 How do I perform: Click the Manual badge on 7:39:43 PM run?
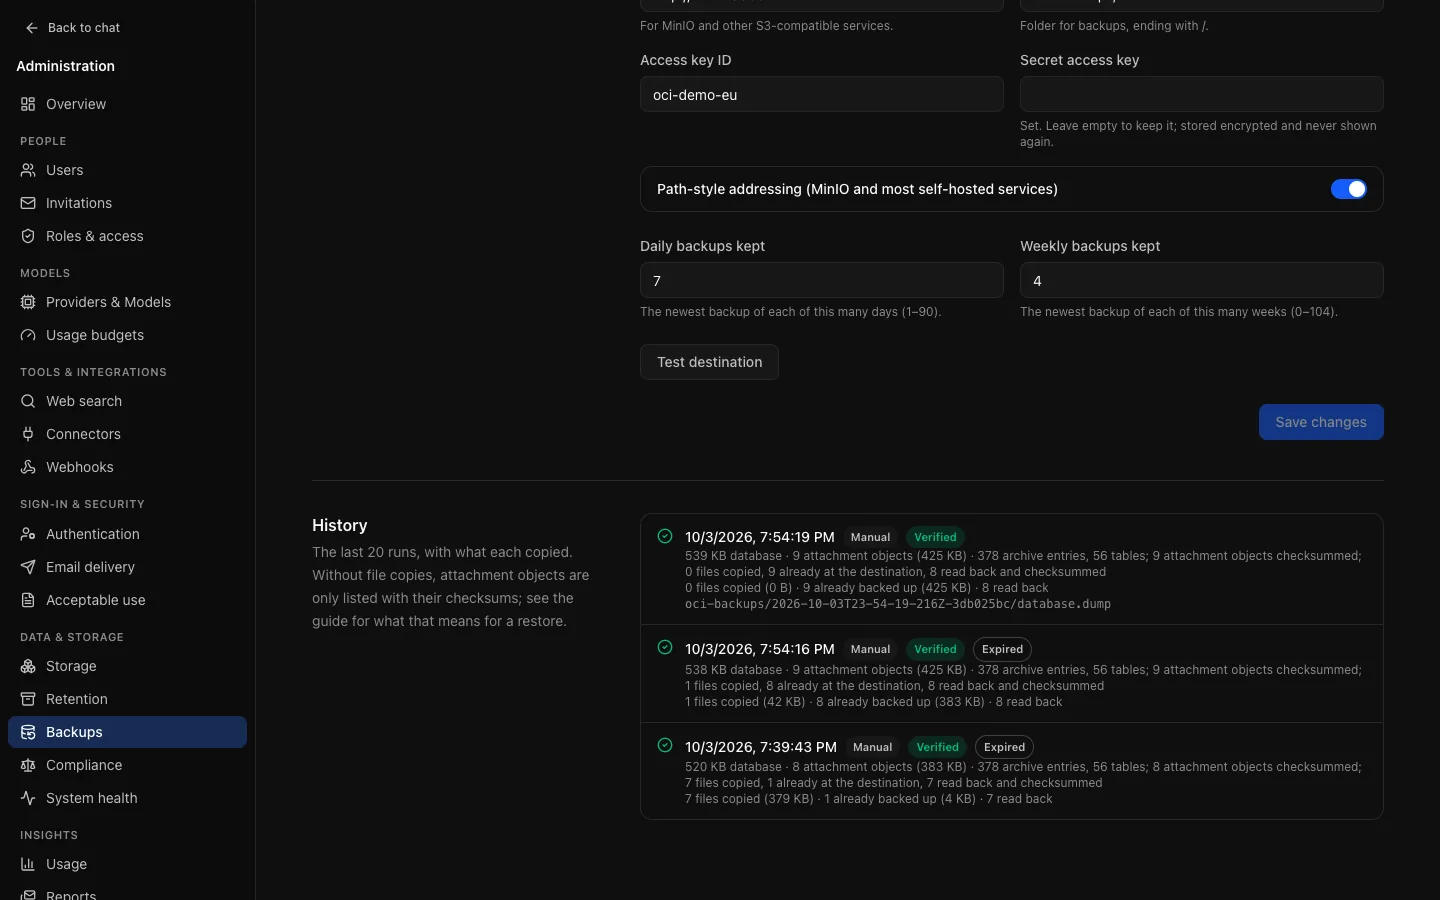click(x=872, y=747)
